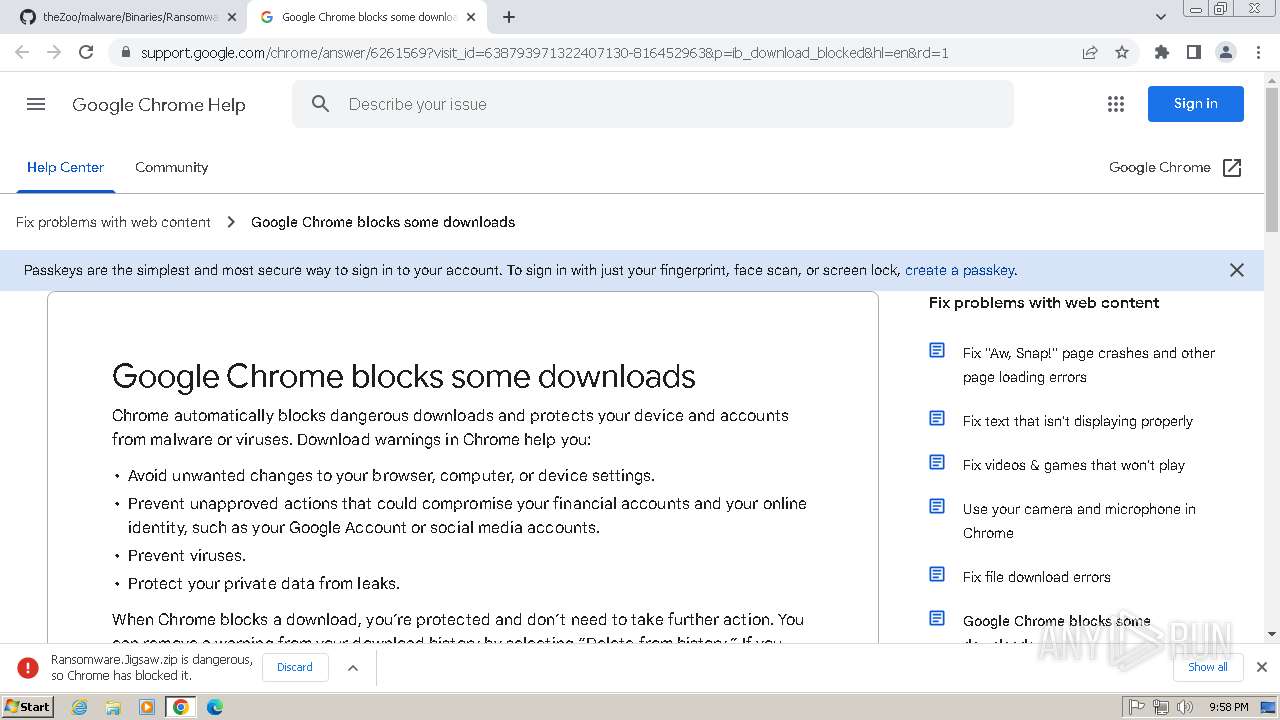Click Sign in button
1280x720 pixels.
(x=1195, y=104)
